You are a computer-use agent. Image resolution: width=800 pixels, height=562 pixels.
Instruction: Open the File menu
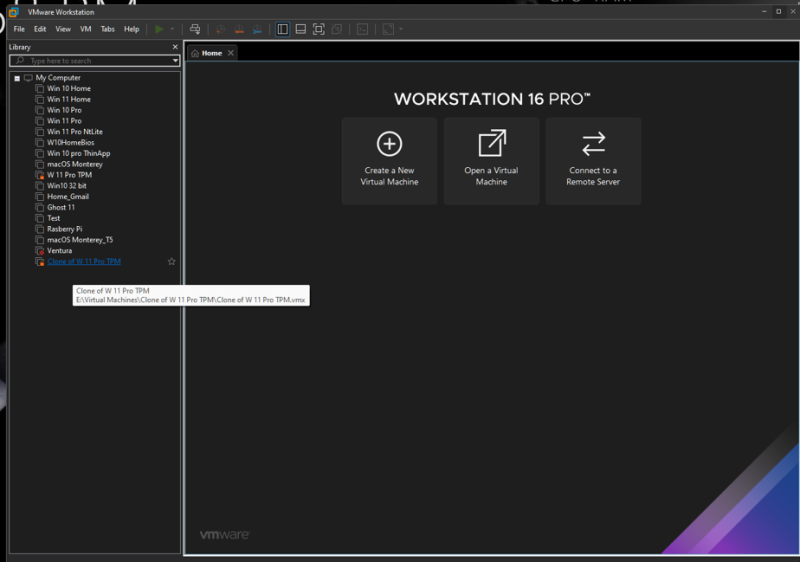pos(19,29)
